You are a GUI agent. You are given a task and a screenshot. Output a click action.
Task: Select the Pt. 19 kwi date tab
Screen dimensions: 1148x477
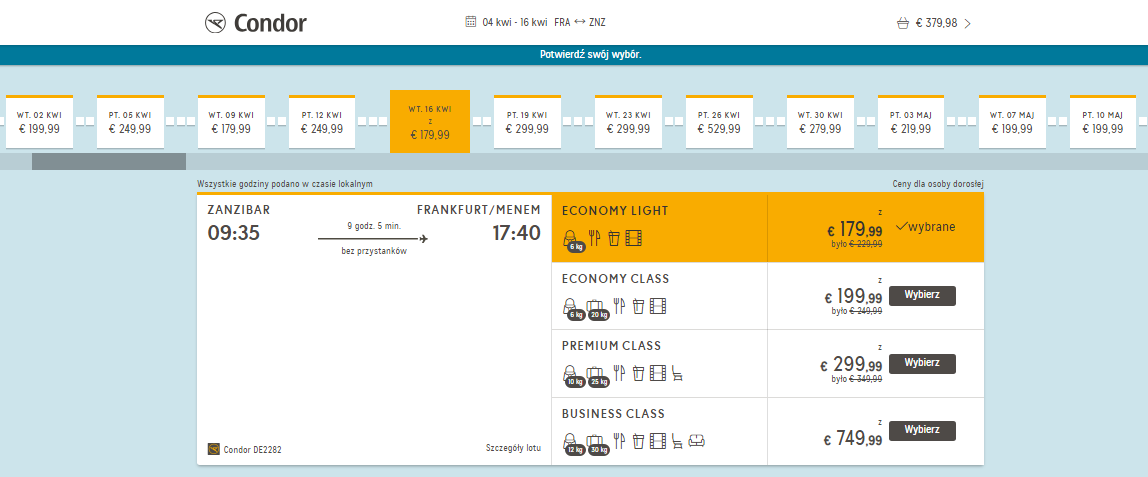pyautogui.click(x=527, y=121)
